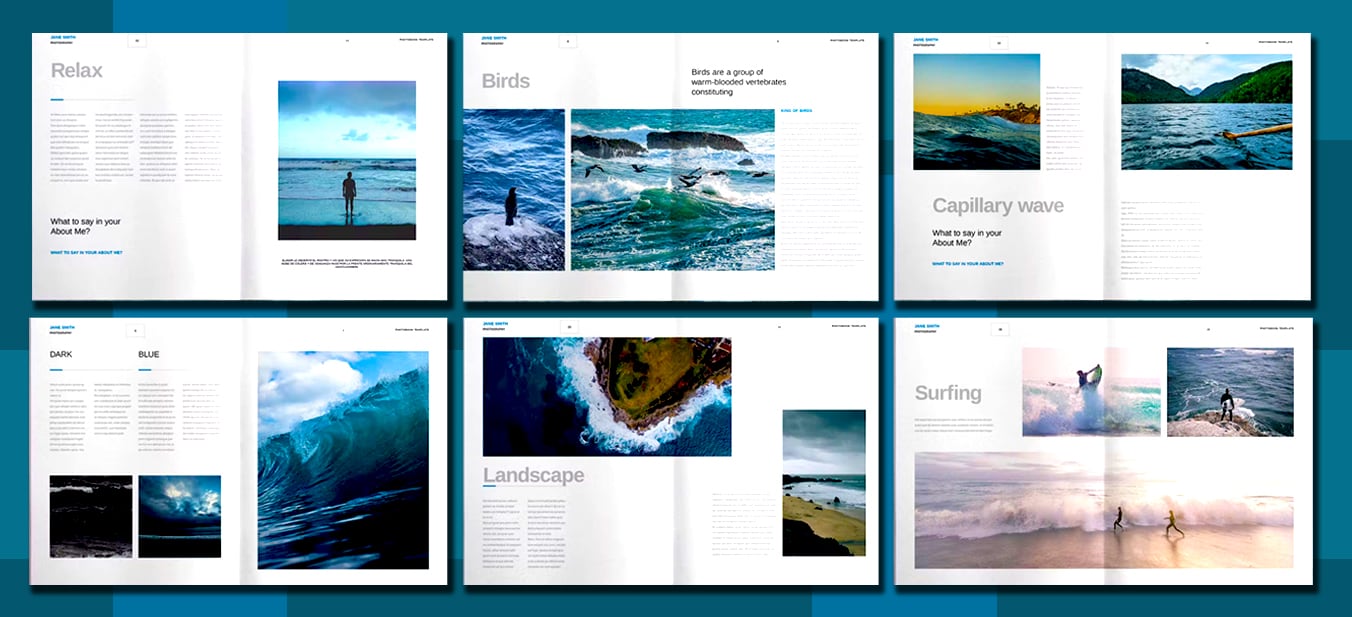The width and height of the screenshot is (1352, 617).
Task: Select the Surfing page heading
Action: (x=946, y=393)
